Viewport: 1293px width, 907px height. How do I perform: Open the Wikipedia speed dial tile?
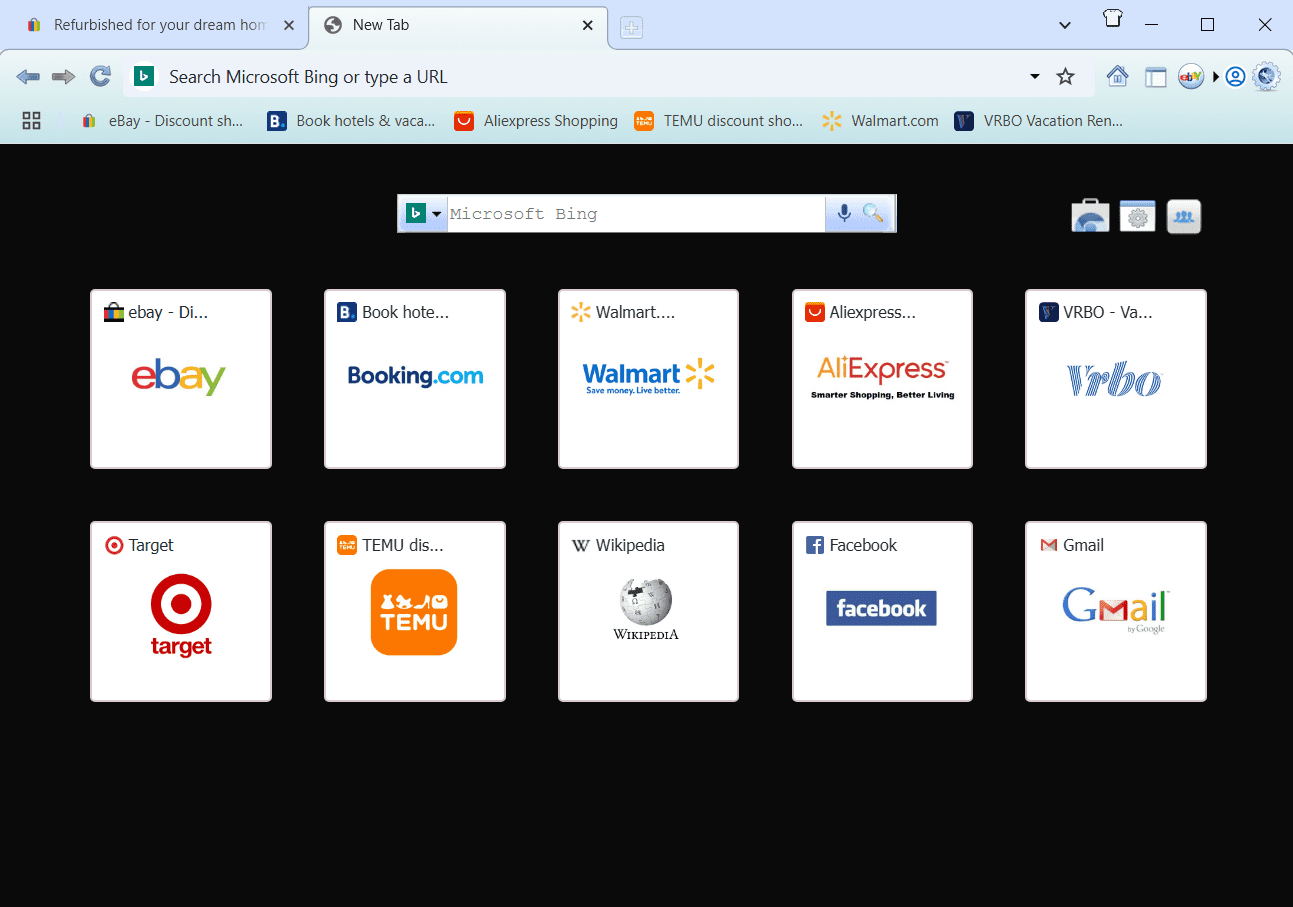point(648,611)
